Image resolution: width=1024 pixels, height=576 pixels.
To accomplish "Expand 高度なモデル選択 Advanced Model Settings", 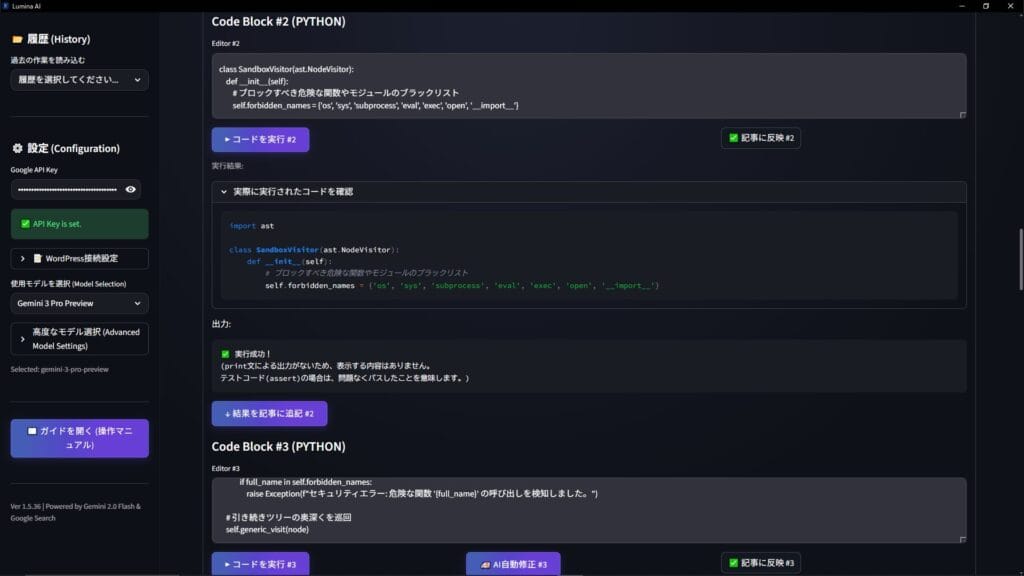I will 79,339.
